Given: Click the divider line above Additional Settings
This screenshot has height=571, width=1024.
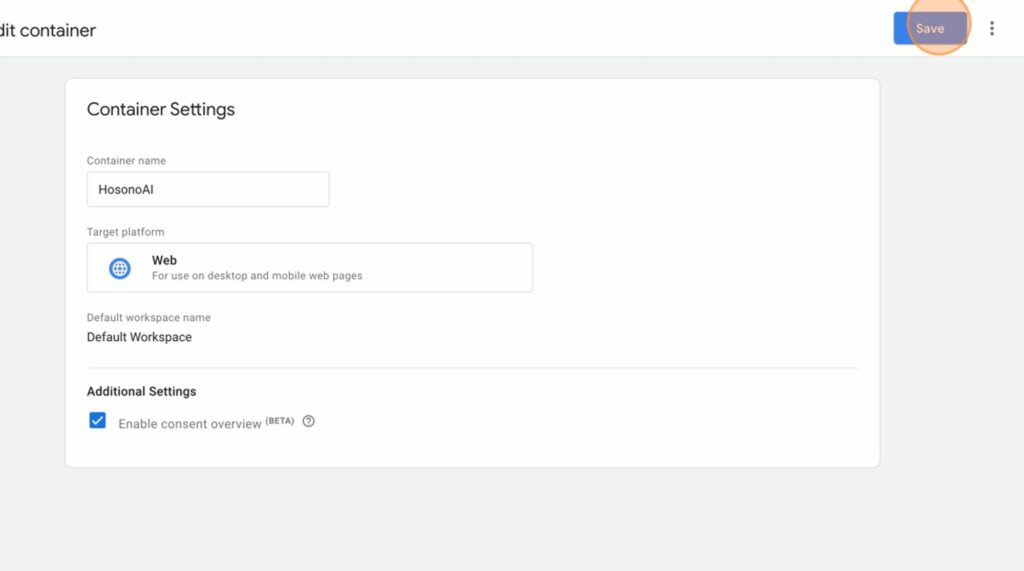Looking at the screenshot, I should [472, 368].
